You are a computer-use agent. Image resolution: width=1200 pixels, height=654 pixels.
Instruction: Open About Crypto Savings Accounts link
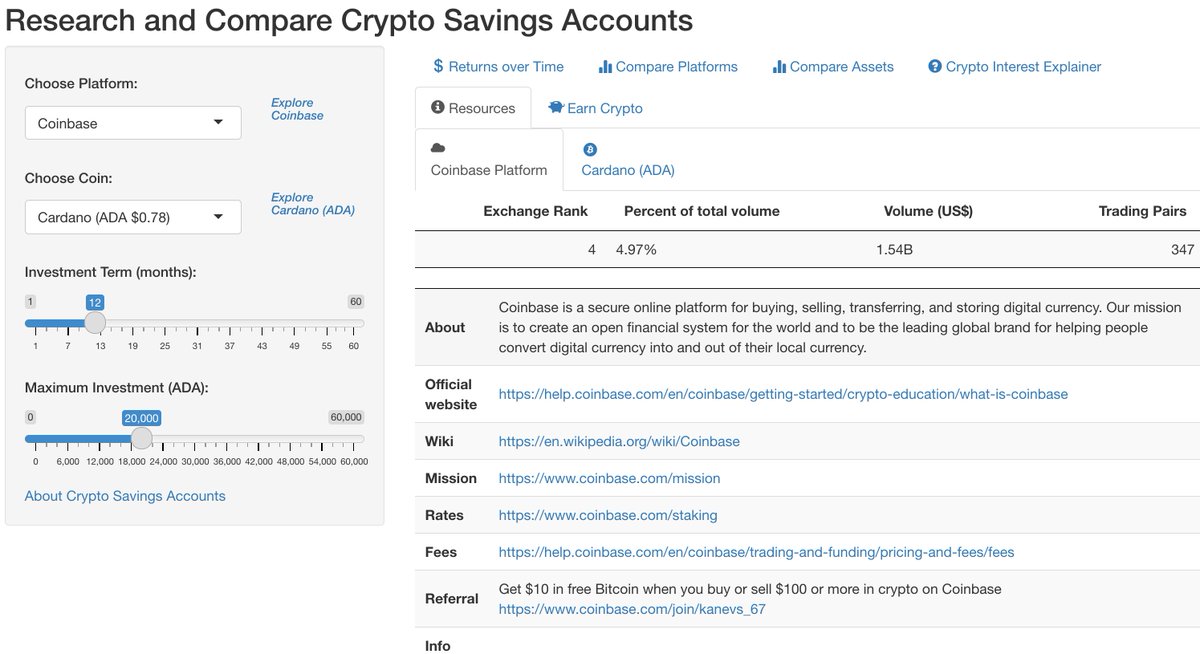coord(125,496)
